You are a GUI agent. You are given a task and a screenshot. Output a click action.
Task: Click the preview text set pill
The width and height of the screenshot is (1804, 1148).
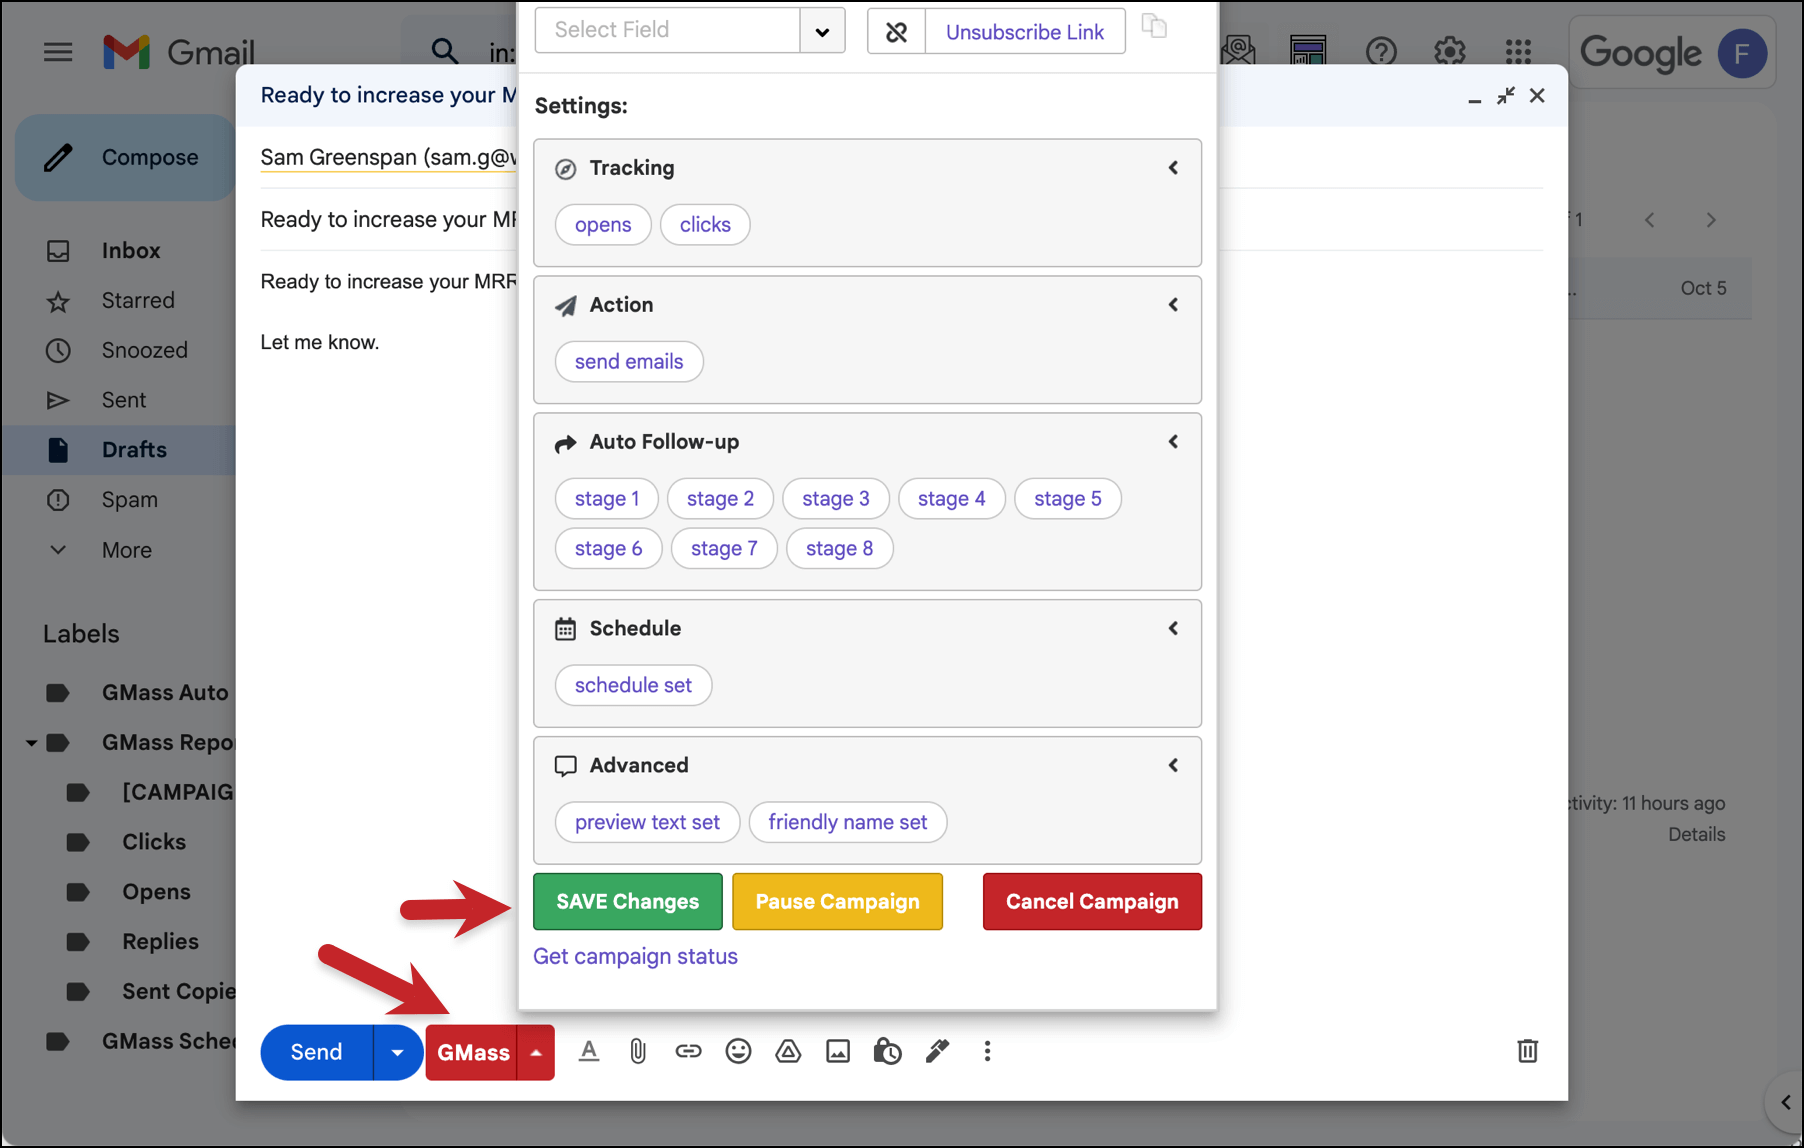647,823
